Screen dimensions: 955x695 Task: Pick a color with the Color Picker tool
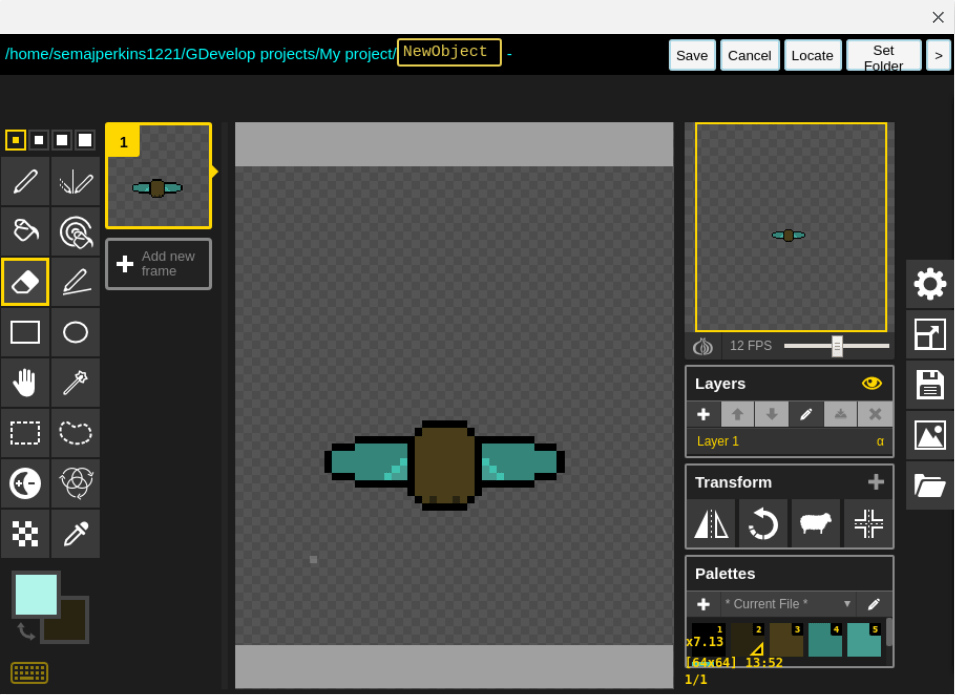pos(75,533)
